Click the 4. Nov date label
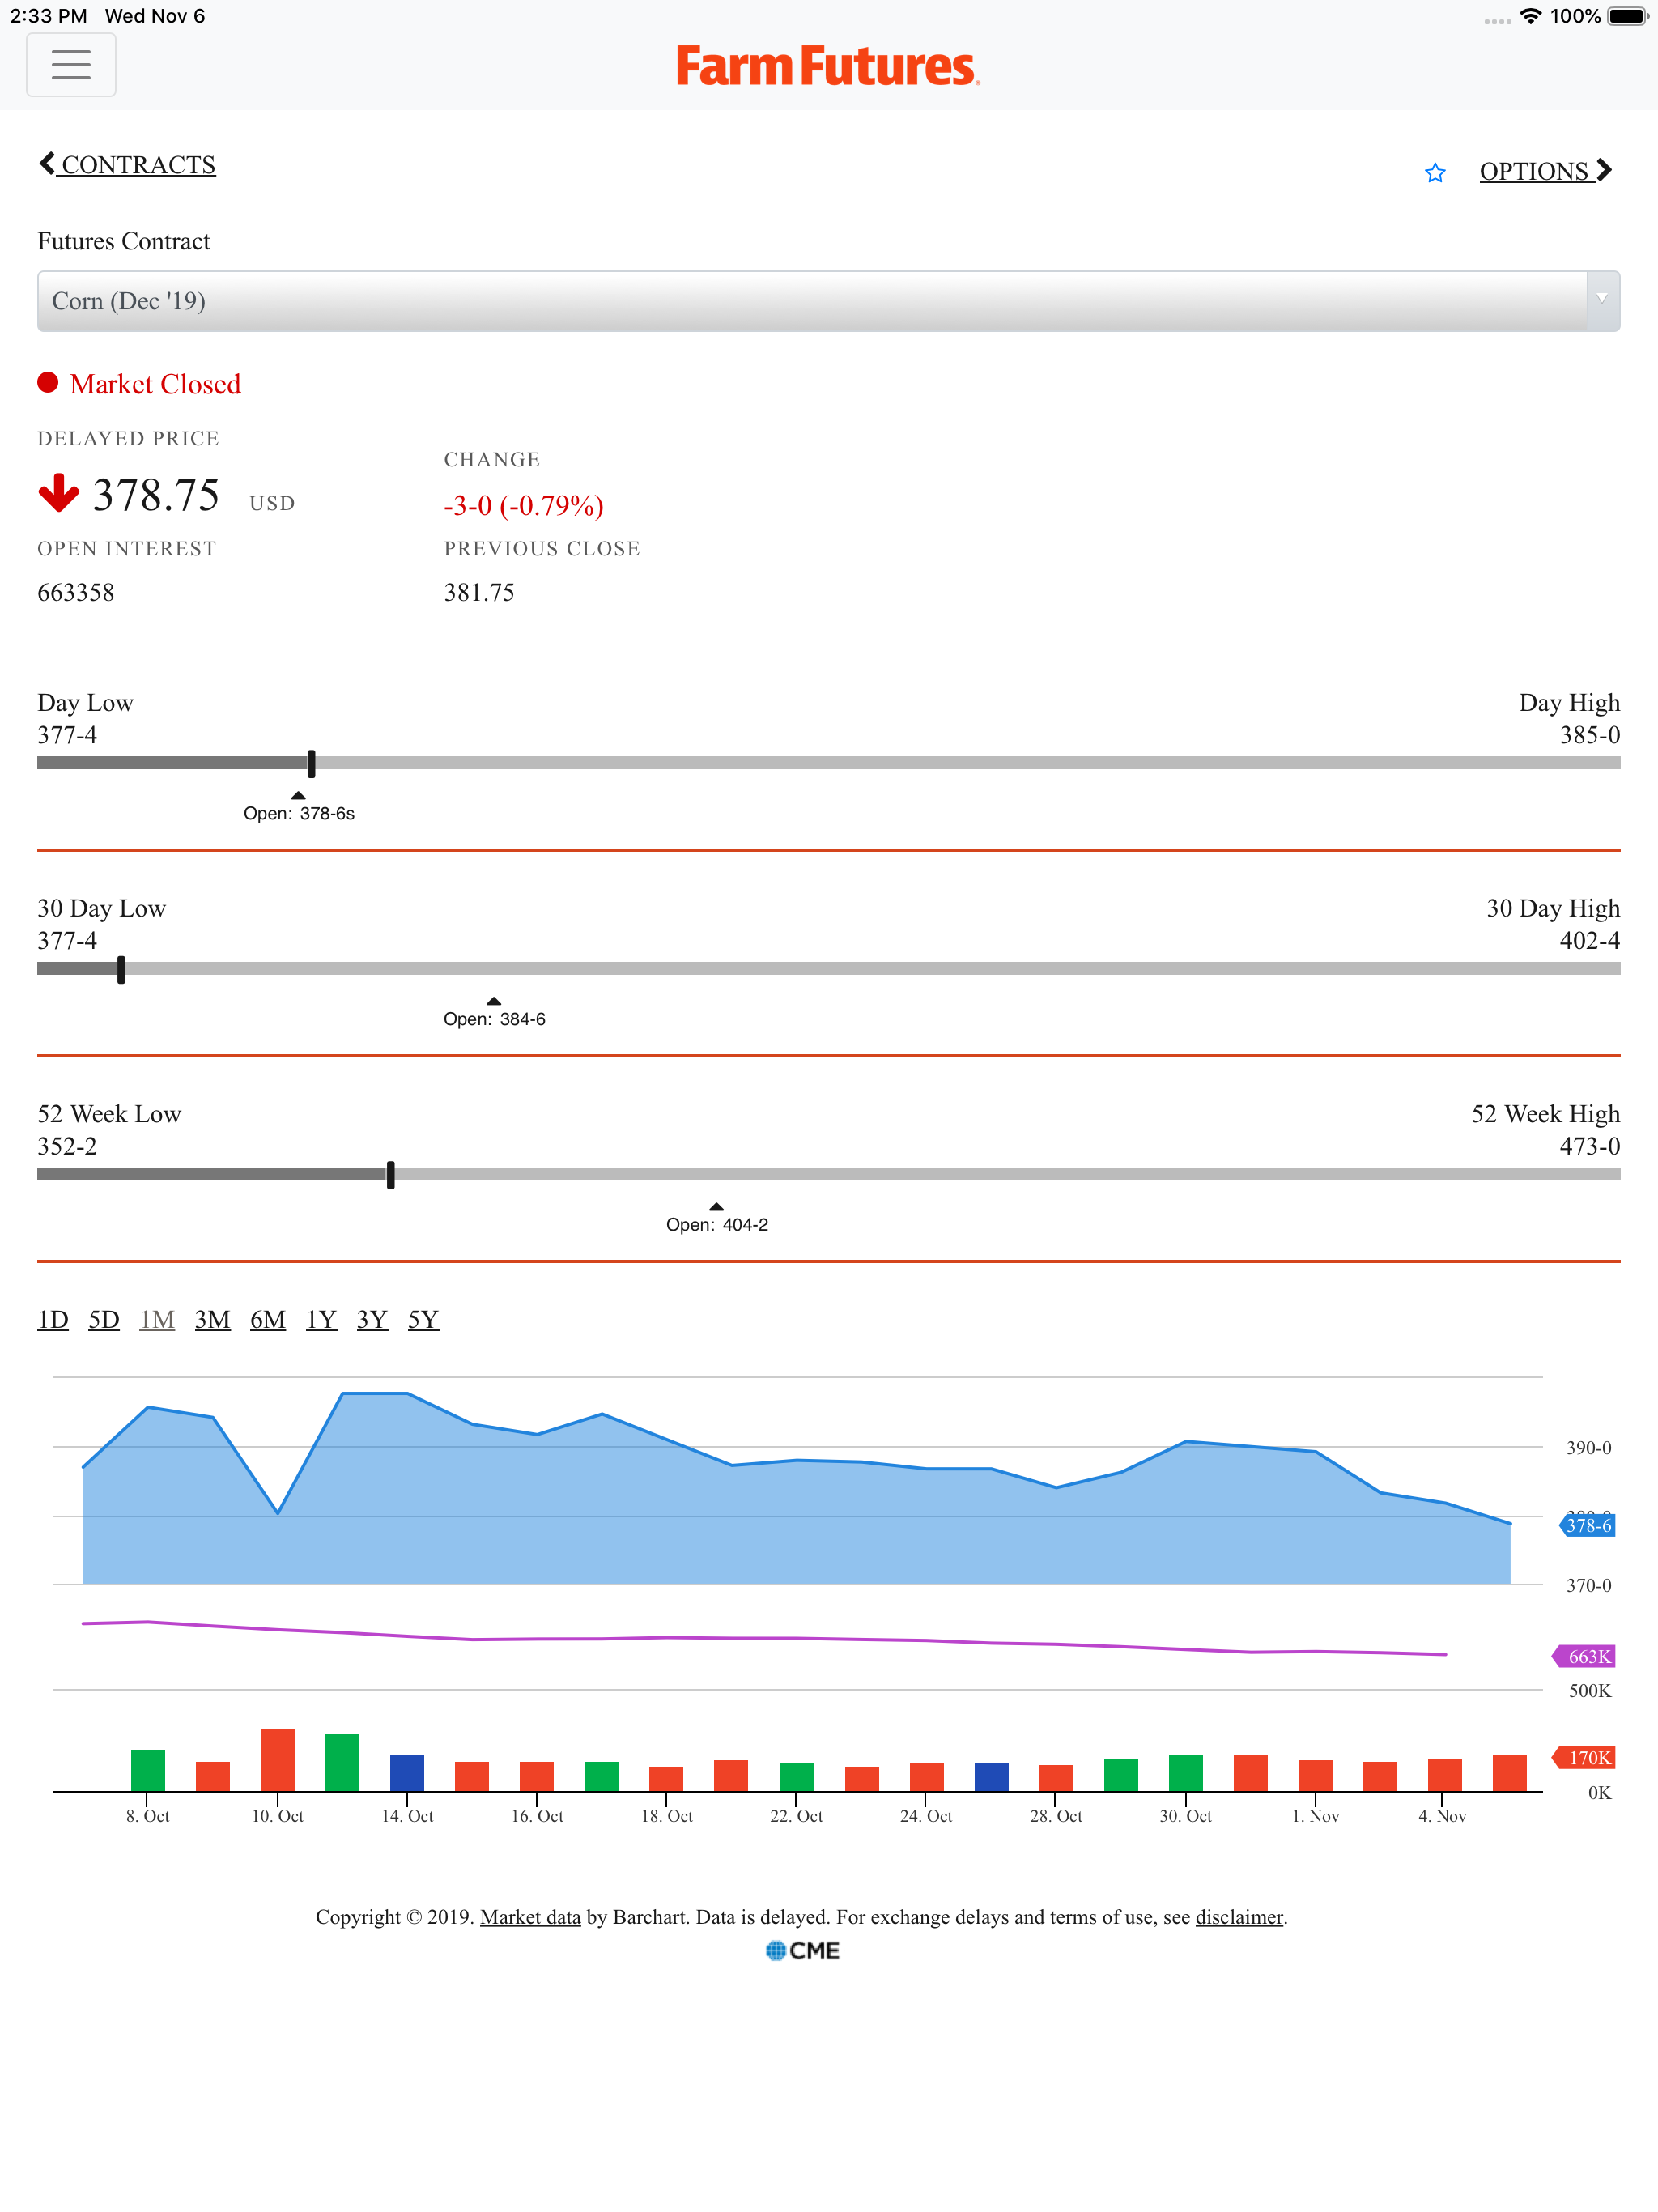The width and height of the screenshot is (1658, 2212). click(x=1442, y=1816)
